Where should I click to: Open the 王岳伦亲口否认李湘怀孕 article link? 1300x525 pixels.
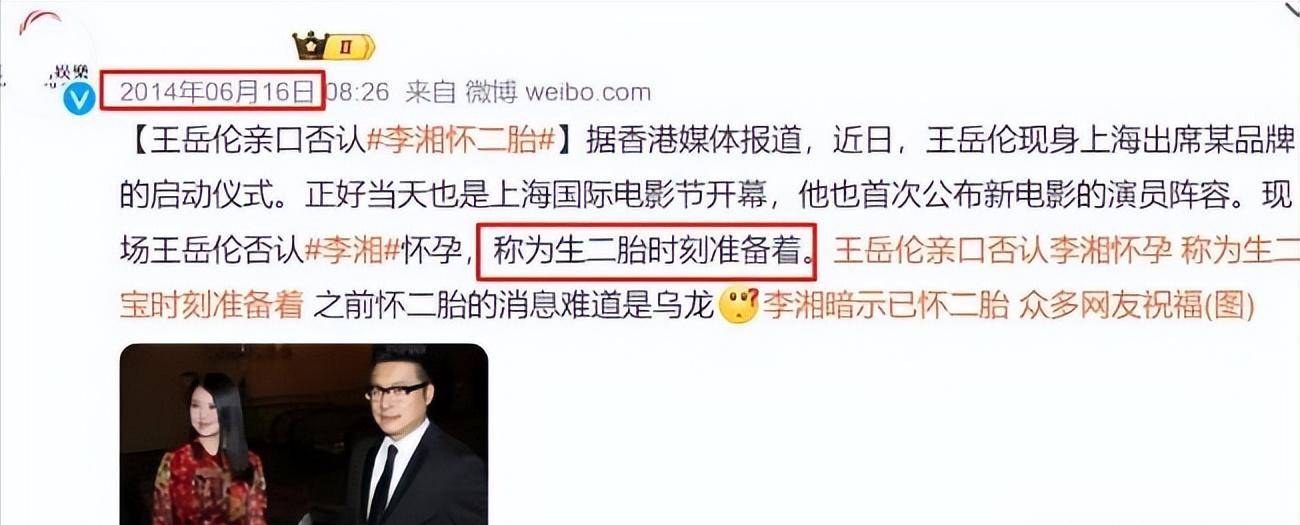point(1001,250)
